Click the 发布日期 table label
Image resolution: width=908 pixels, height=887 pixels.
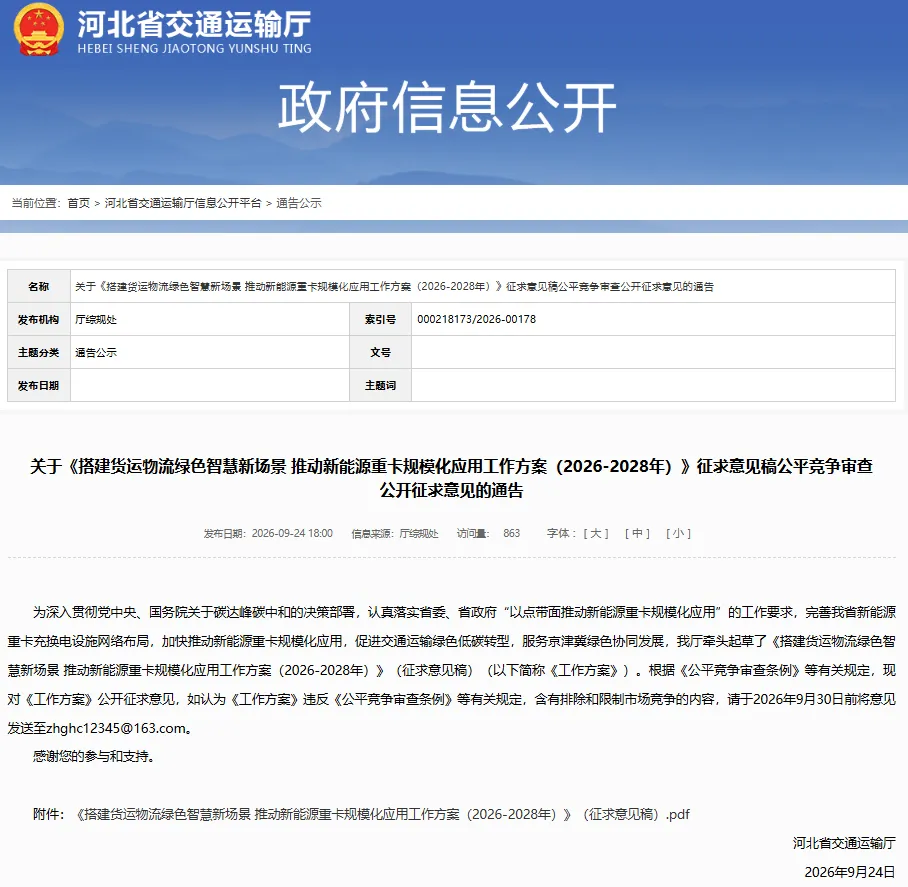[x=38, y=386]
